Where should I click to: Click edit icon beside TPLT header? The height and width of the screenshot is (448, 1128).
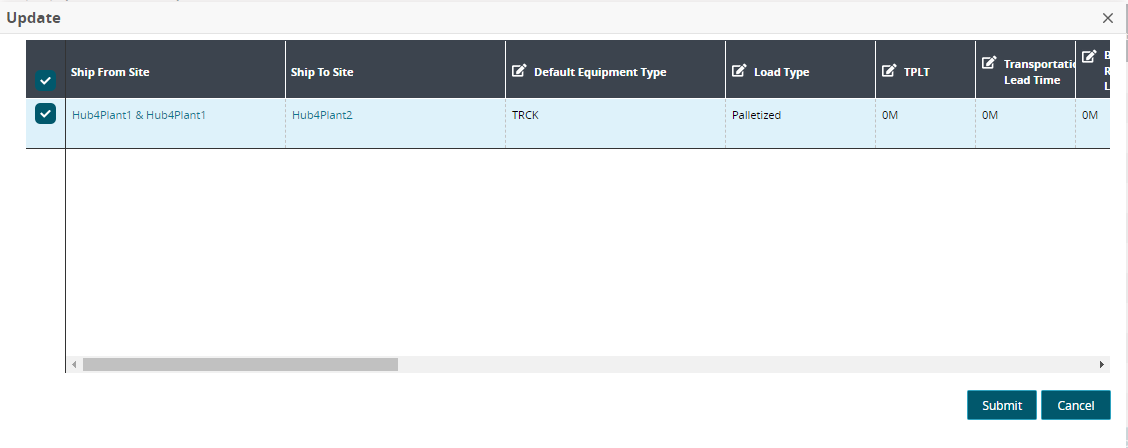tap(889, 71)
